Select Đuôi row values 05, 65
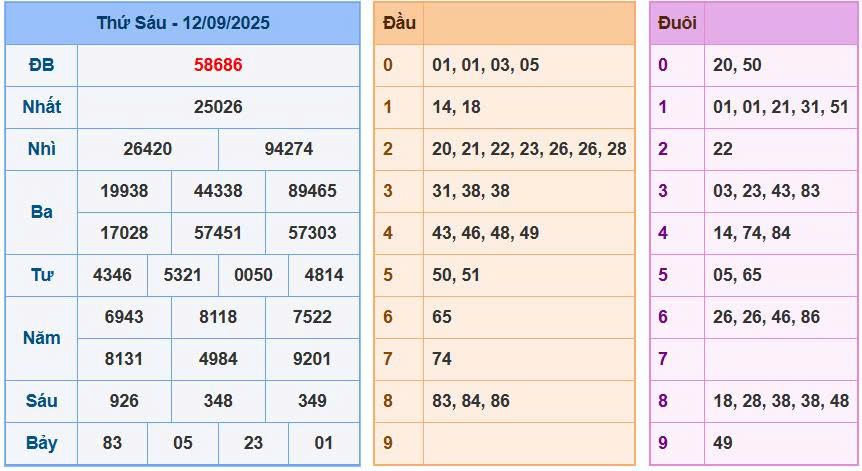The height and width of the screenshot is (471, 862). [x=737, y=275]
